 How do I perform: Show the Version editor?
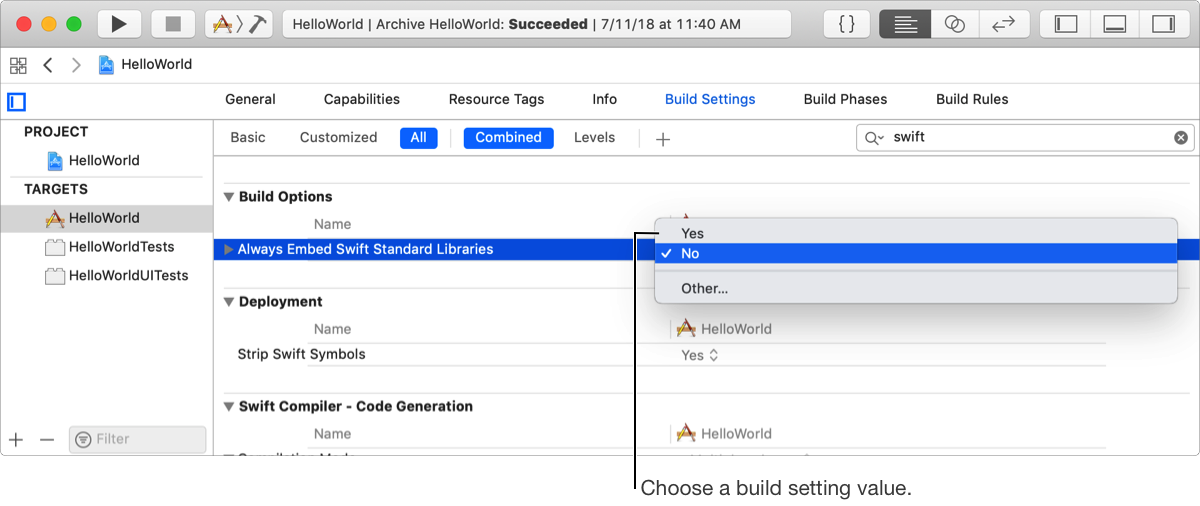[x=1003, y=24]
